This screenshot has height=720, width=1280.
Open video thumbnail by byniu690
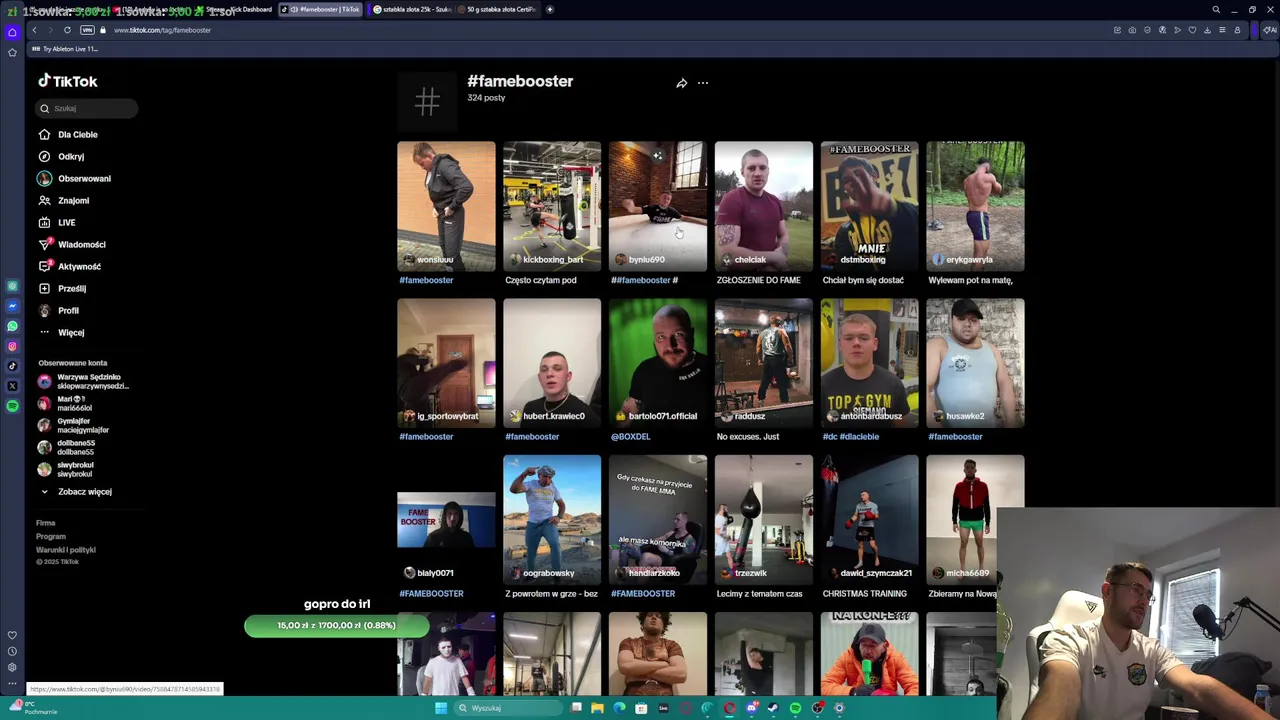658,205
